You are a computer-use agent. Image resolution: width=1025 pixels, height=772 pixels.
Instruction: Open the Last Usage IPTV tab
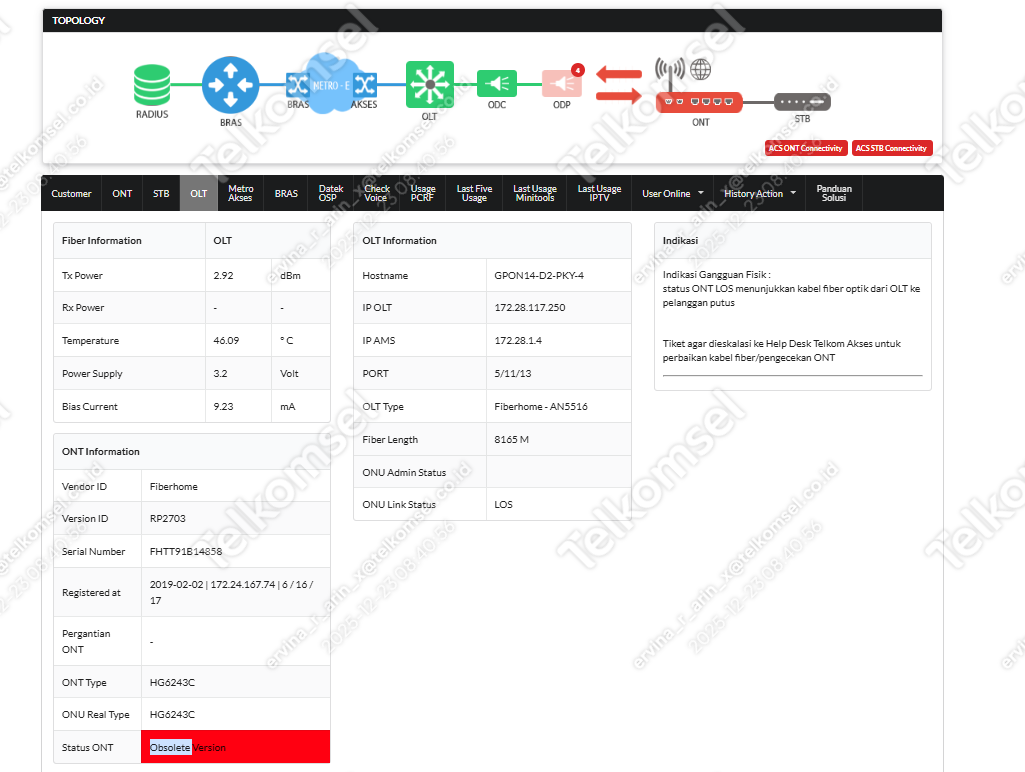(x=599, y=193)
